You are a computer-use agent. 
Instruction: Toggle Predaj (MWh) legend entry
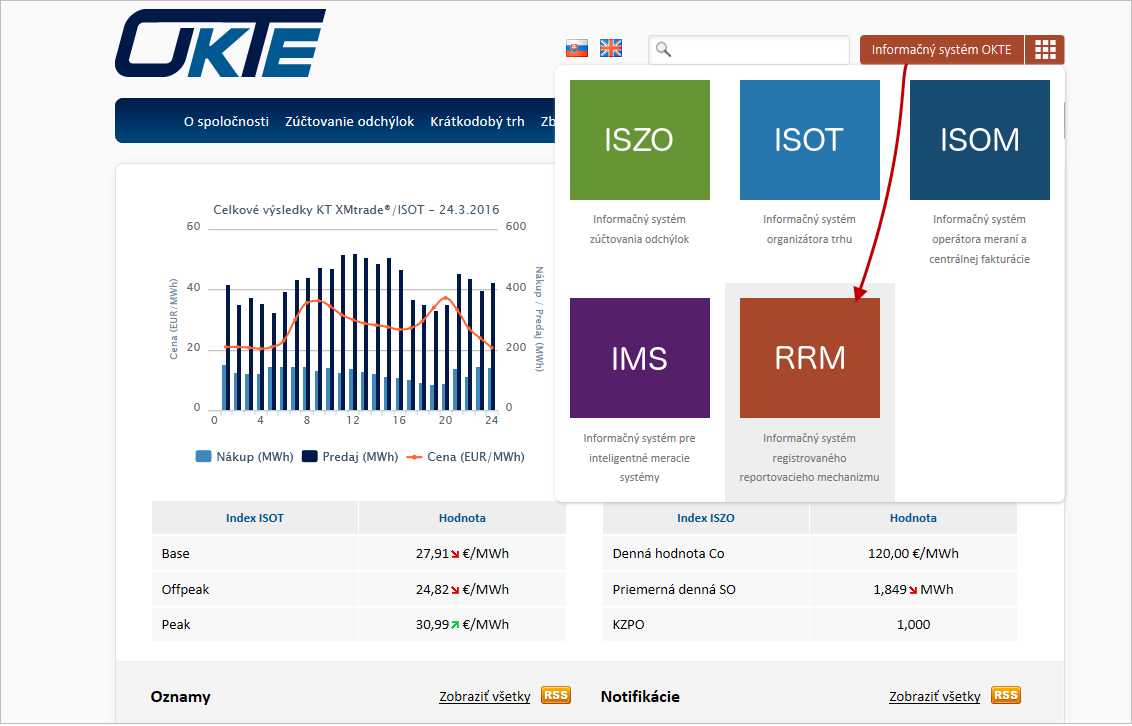point(350,457)
